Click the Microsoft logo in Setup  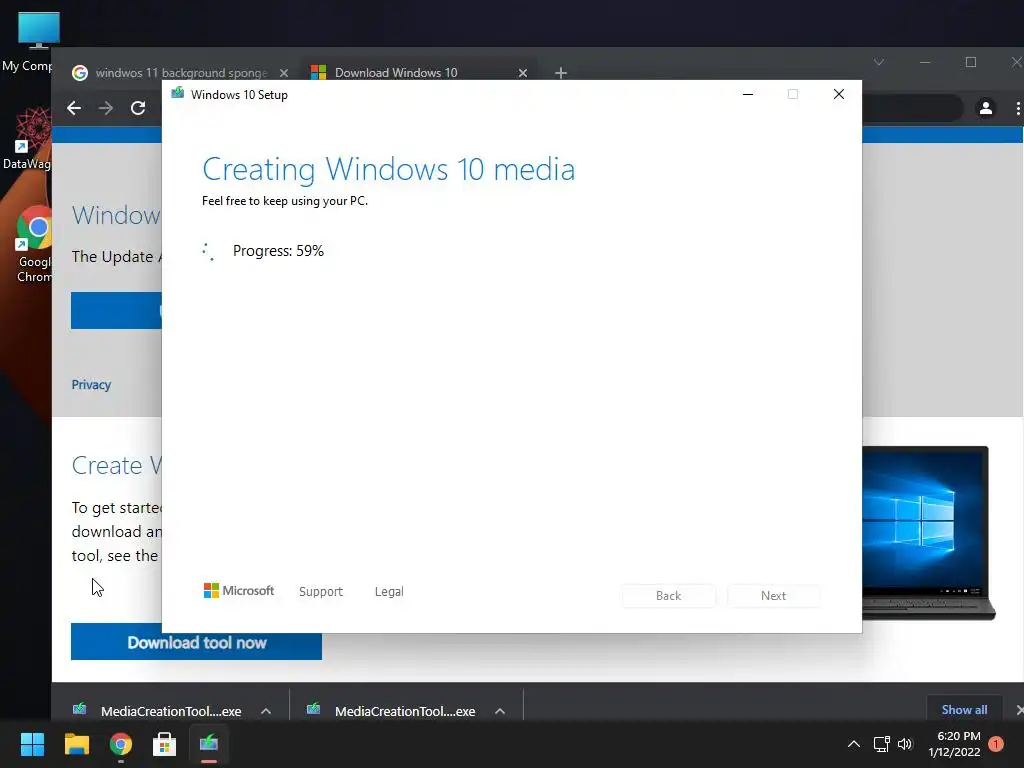pyautogui.click(x=239, y=591)
